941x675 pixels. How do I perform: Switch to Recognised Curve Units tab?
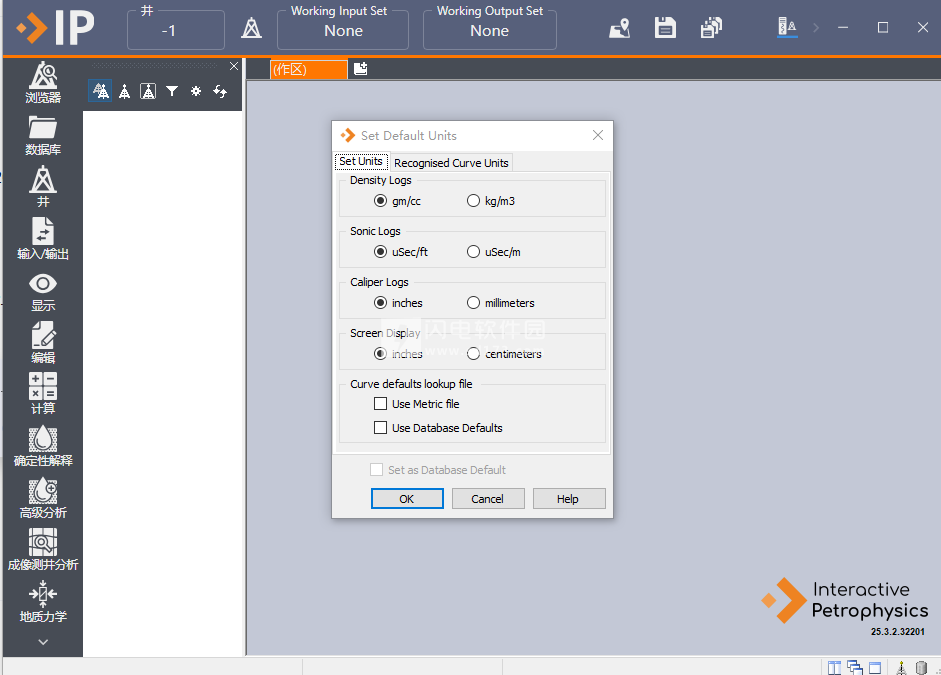click(x=451, y=163)
